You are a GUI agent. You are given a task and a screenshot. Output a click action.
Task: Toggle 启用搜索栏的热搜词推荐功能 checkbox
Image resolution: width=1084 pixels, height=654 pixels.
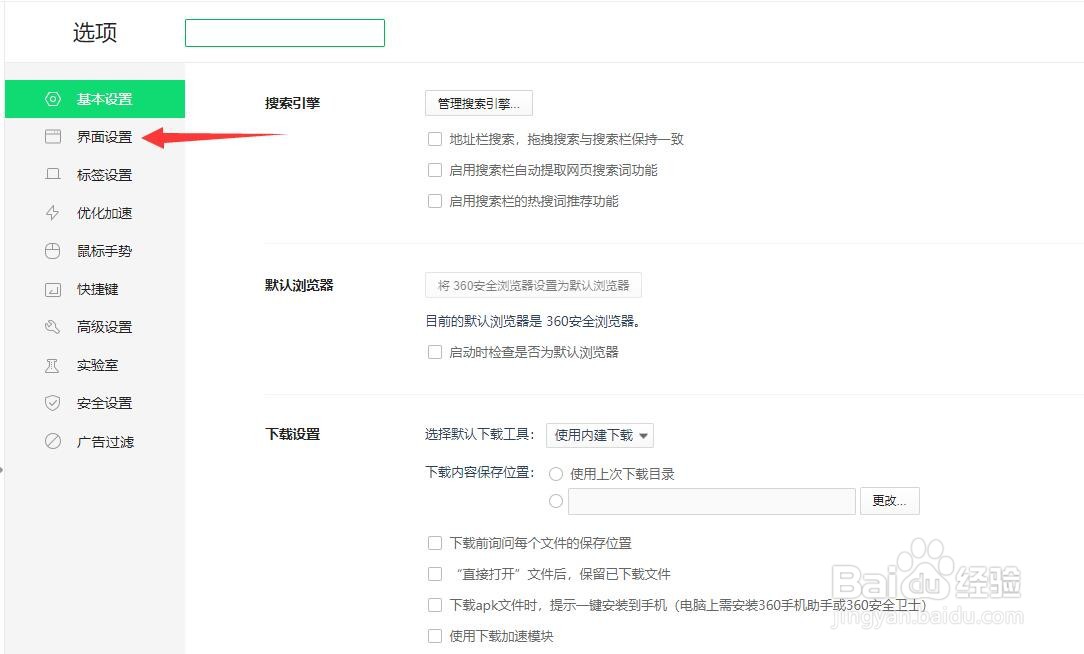435,201
